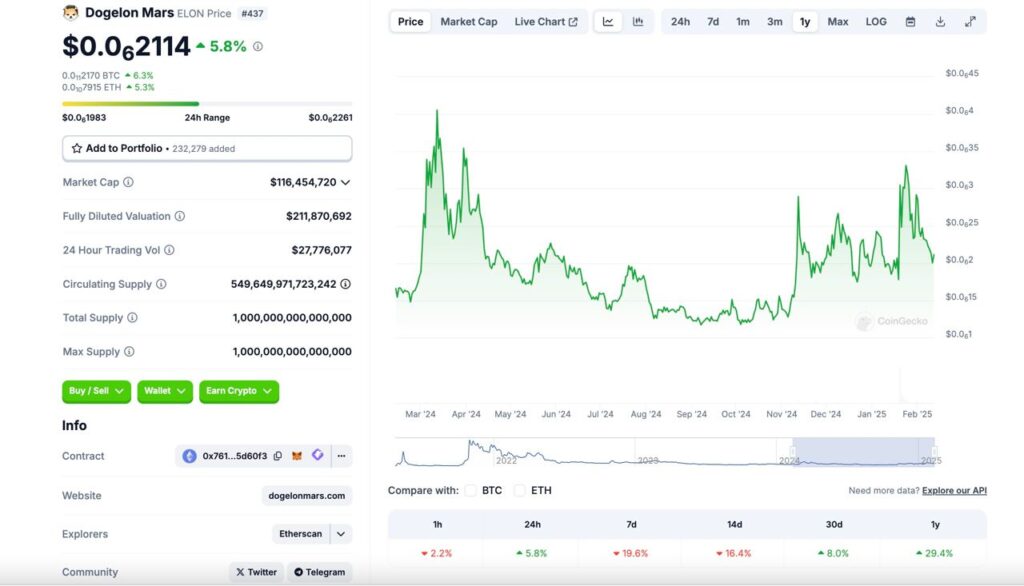Image resolution: width=1024 pixels, height=586 pixels.
Task: Open more contract options ellipsis
Action: coord(342,456)
